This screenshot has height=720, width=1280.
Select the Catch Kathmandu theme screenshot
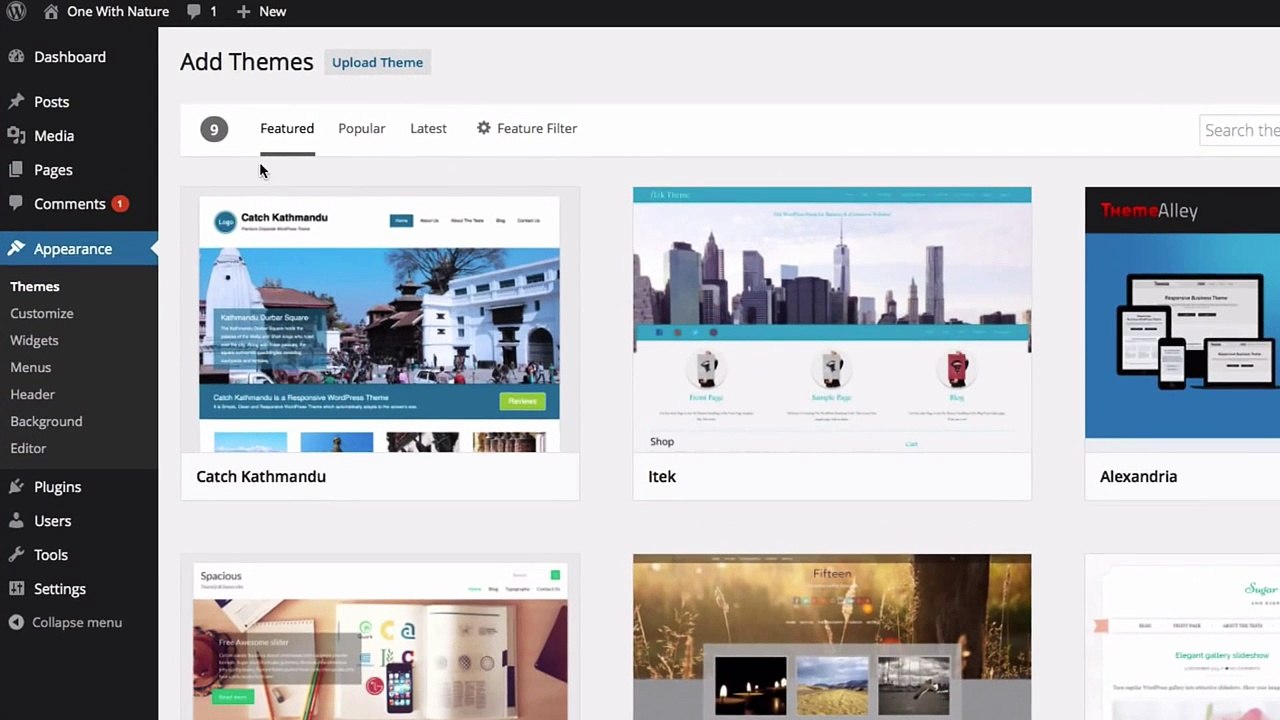380,320
